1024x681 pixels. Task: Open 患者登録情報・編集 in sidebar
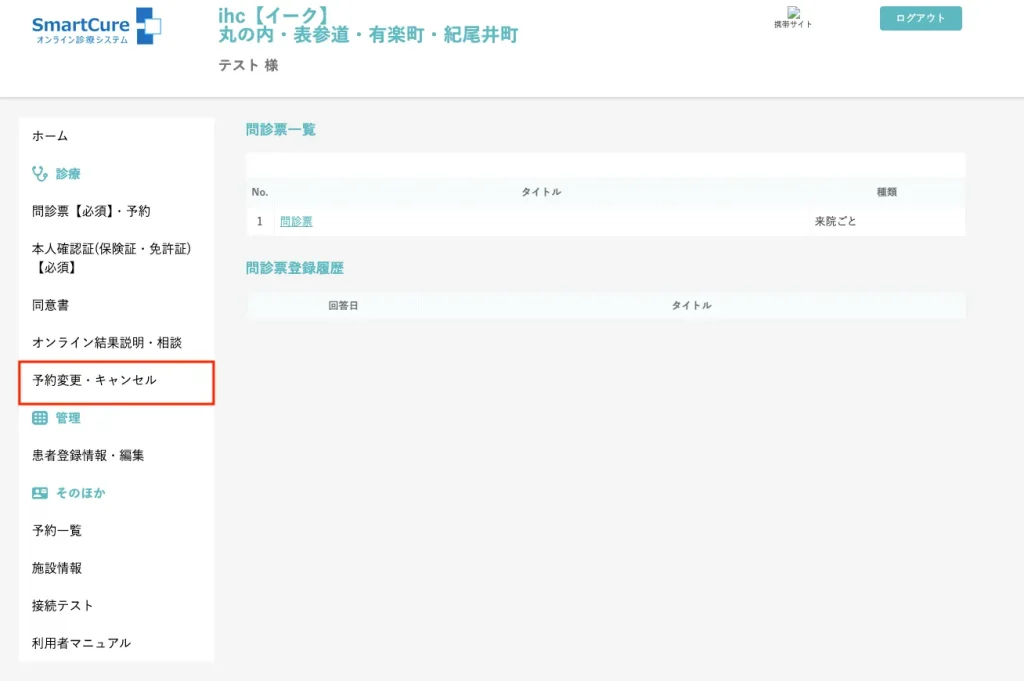point(88,455)
